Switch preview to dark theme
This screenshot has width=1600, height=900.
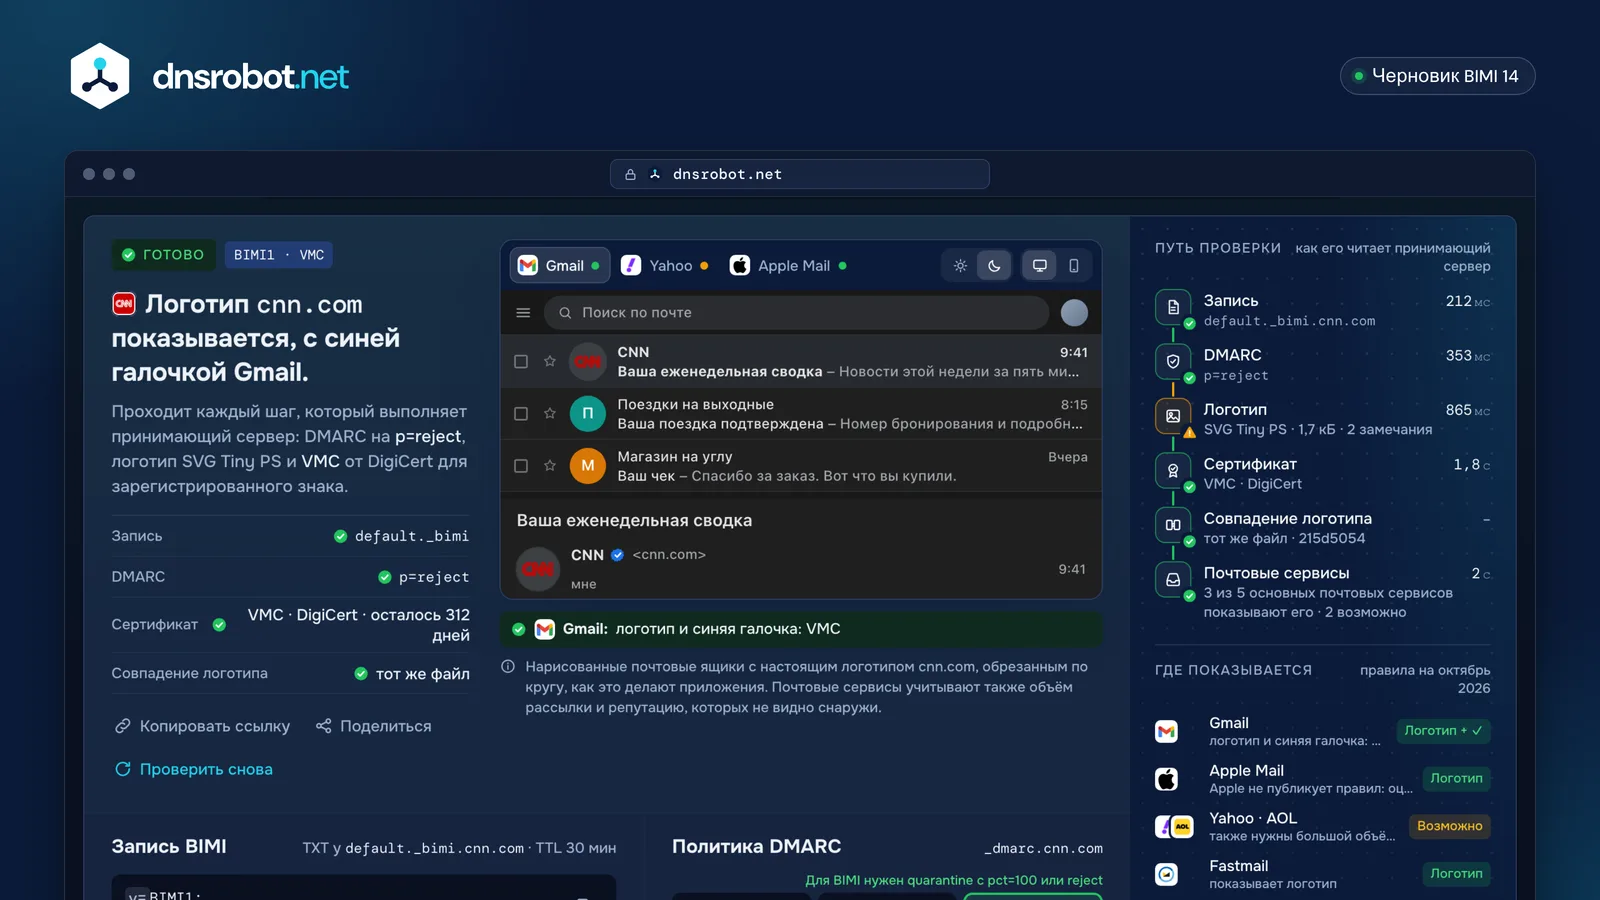click(x=994, y=266)
